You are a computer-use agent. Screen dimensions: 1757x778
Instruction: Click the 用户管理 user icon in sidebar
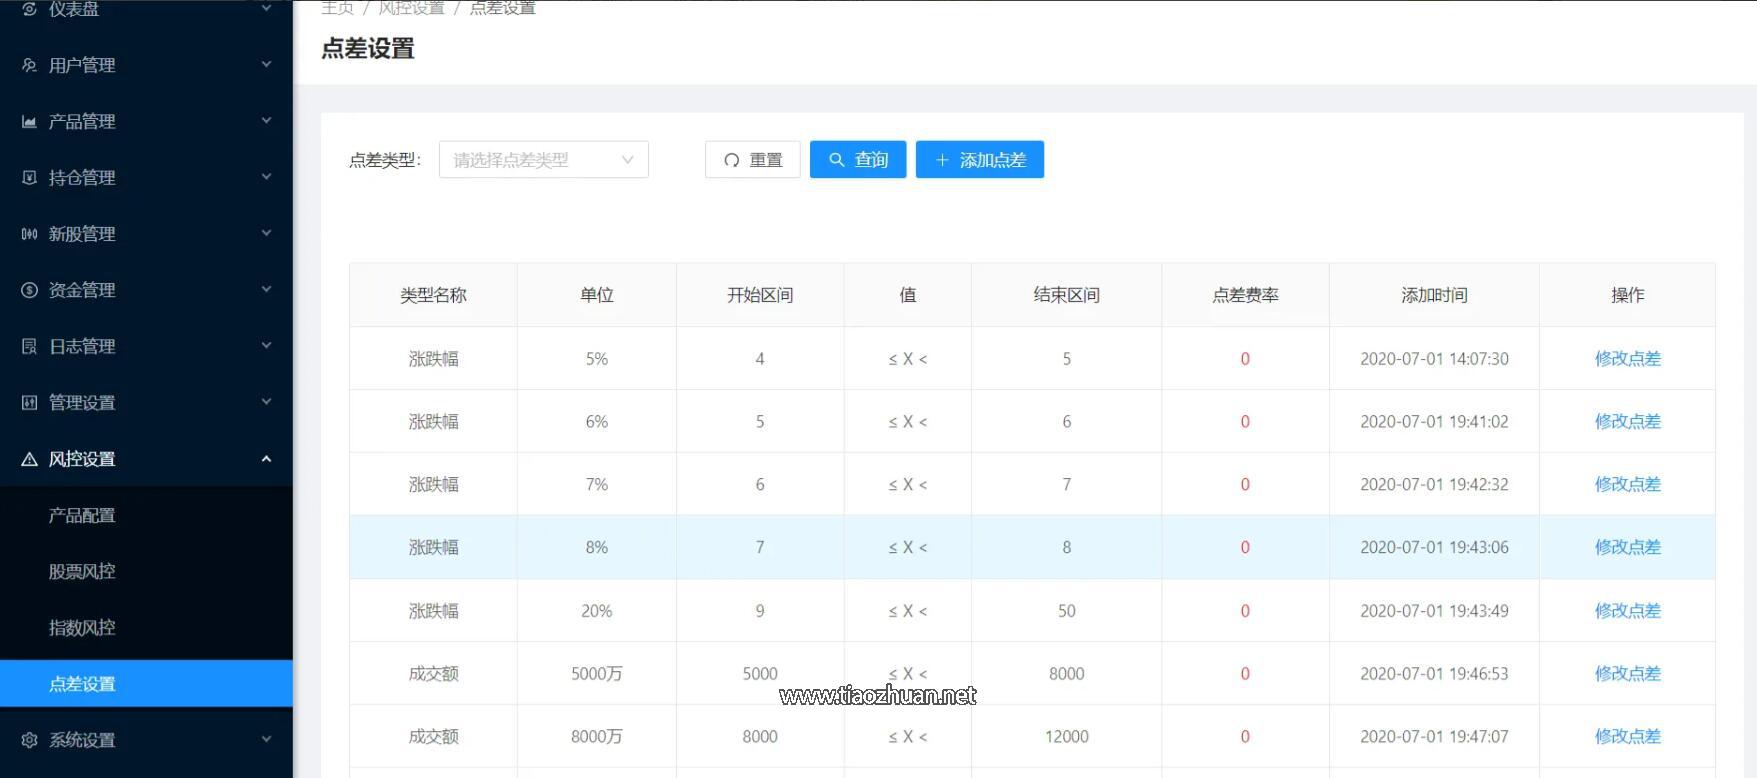[29, 65]
